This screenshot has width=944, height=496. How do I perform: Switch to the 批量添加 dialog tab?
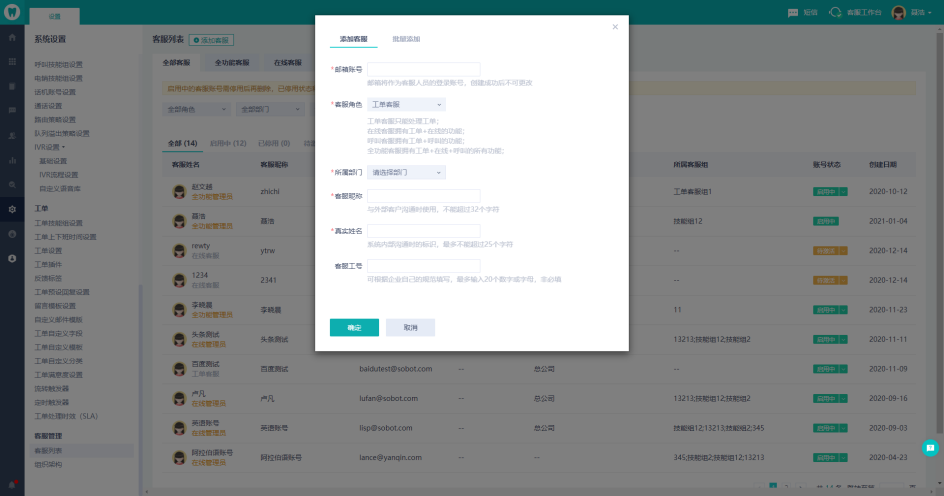[406, 39]
